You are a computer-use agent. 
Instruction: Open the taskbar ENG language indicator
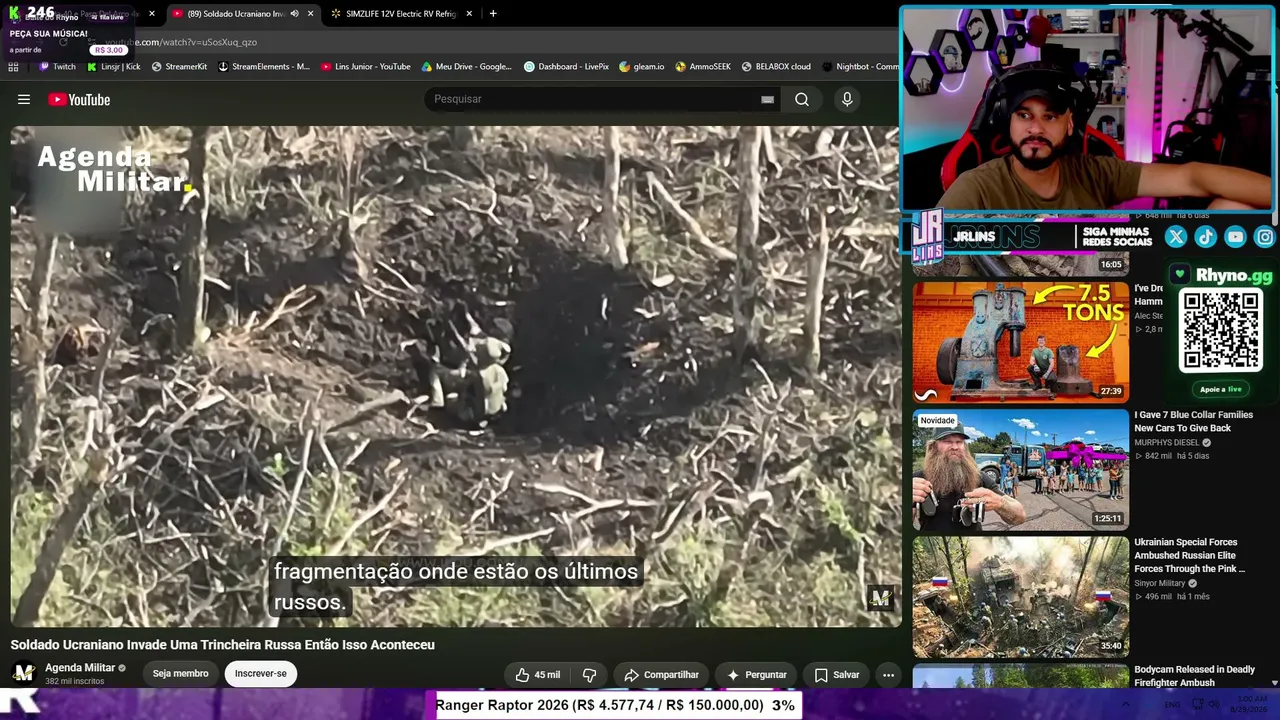pos(1172,705)
